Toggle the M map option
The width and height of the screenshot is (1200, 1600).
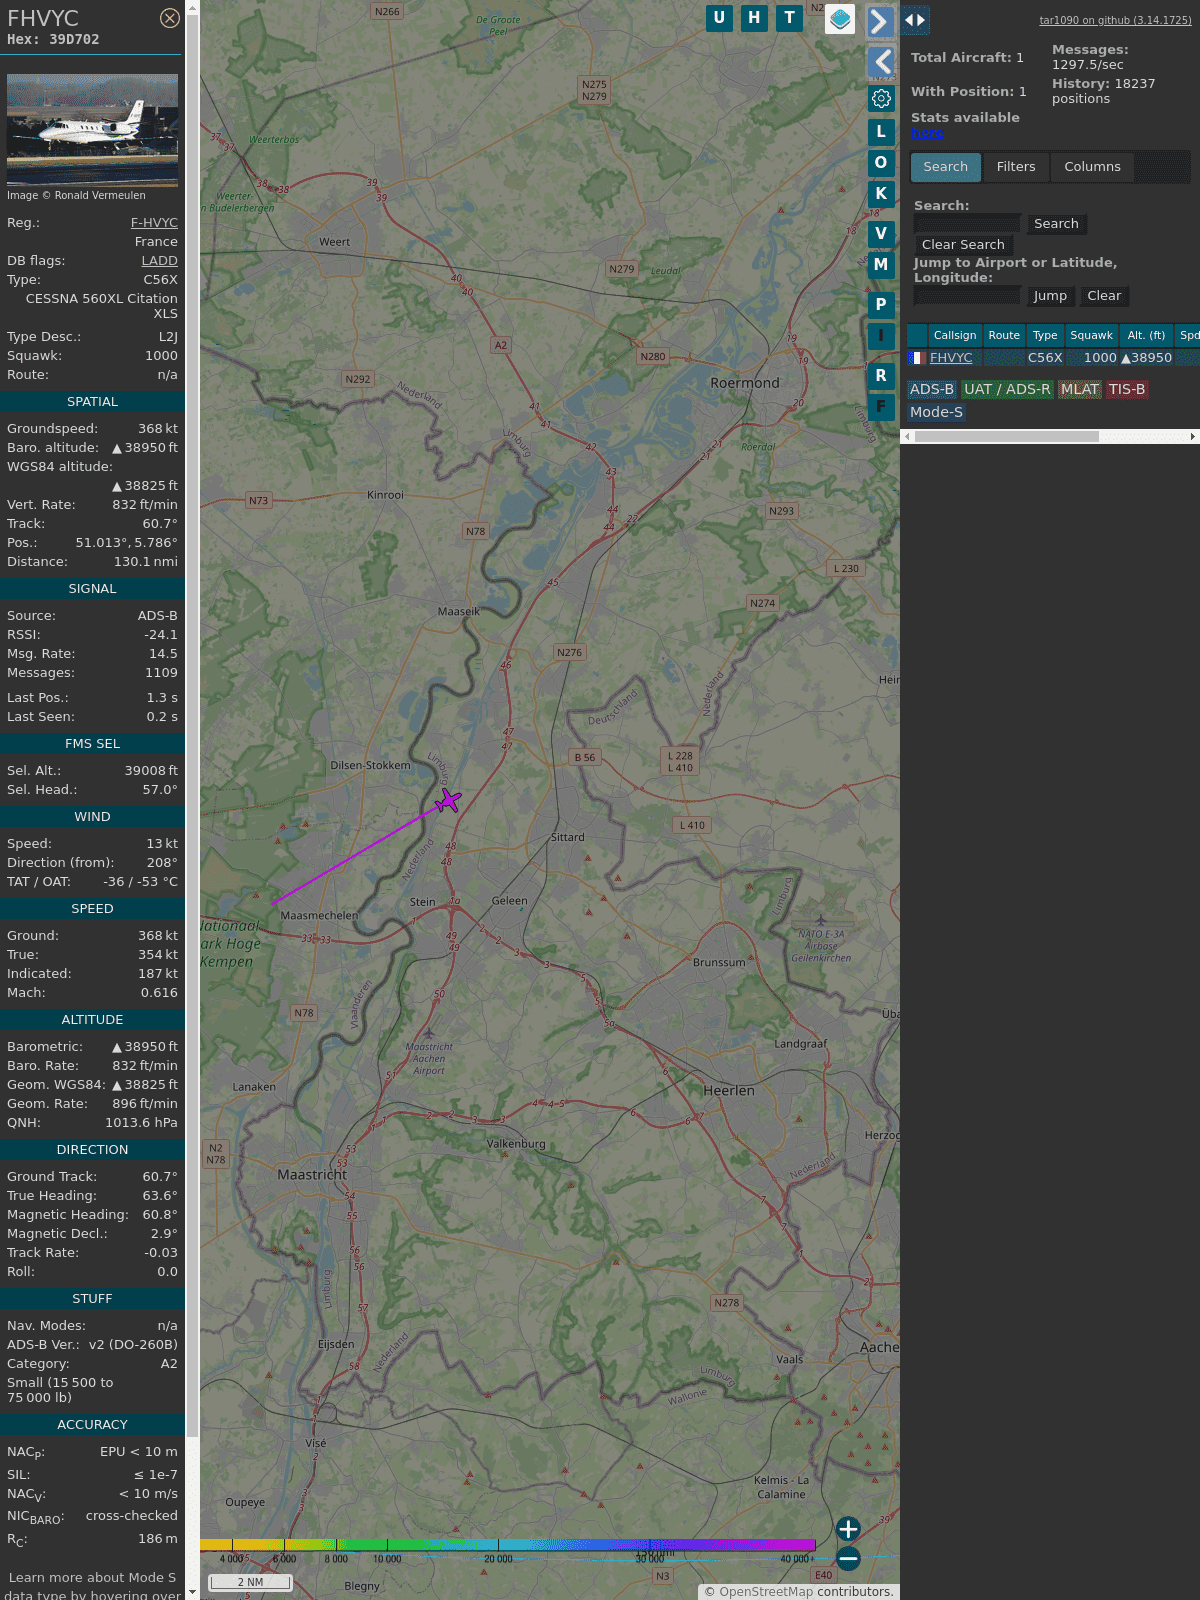point(881,265)
